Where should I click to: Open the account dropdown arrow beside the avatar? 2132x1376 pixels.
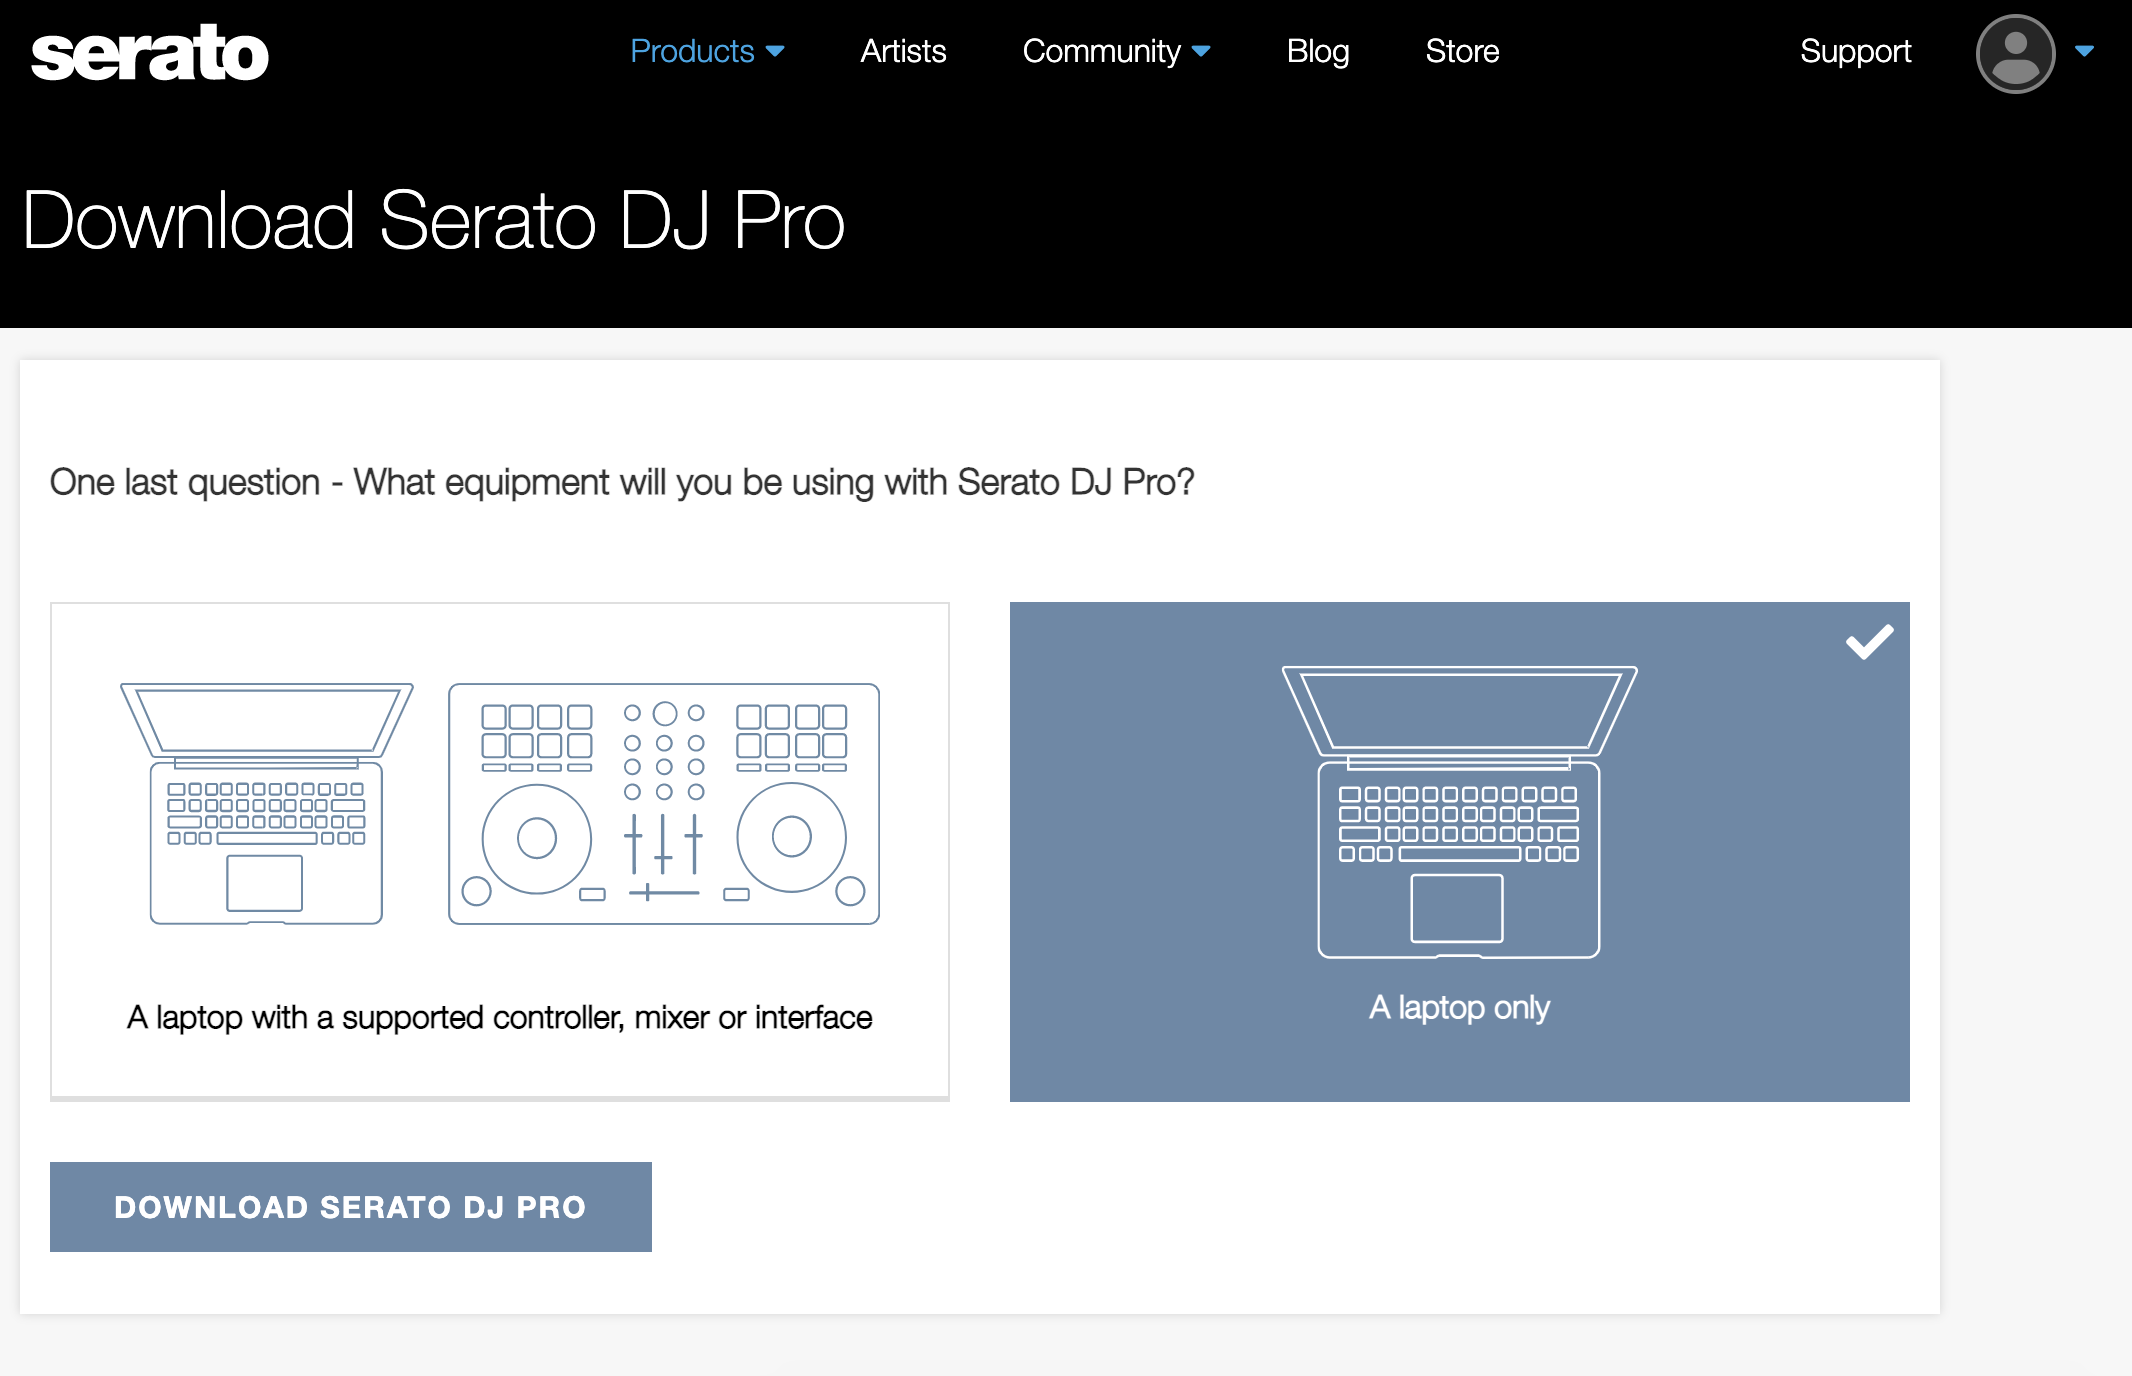pyautogui.click(x=2085, y=51)
